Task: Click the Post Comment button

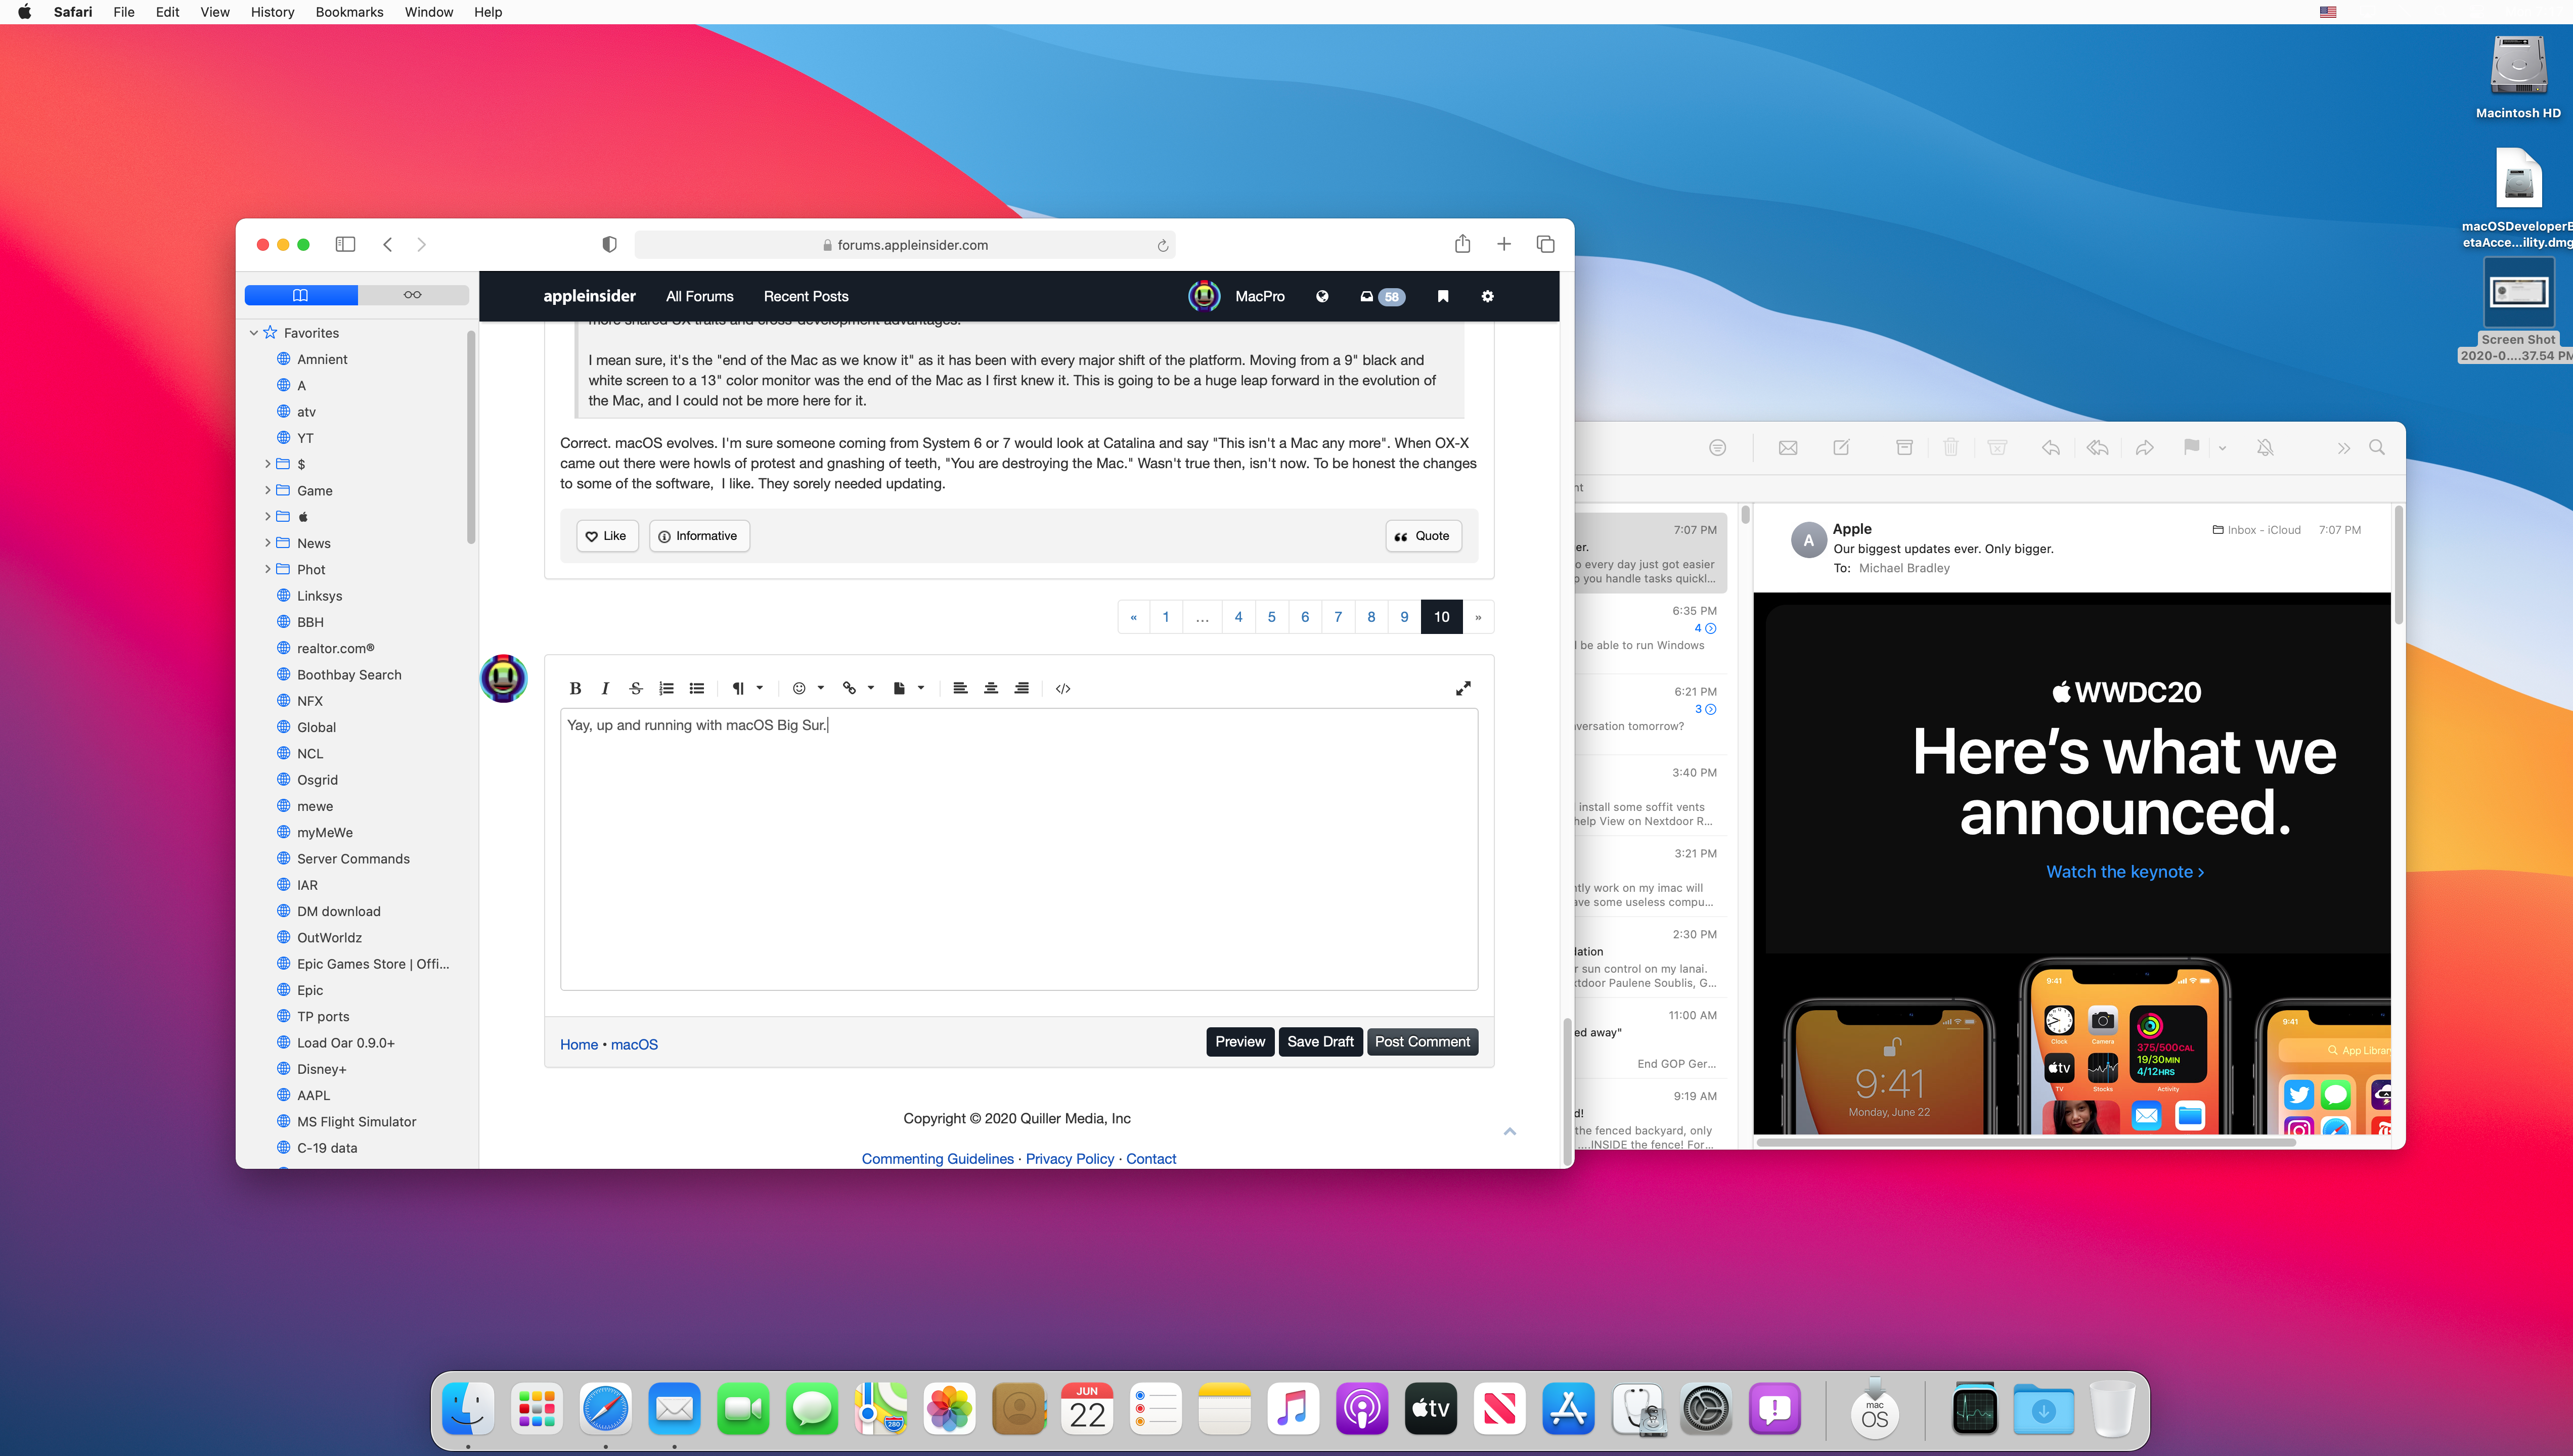Action: coord(1421,1042)
